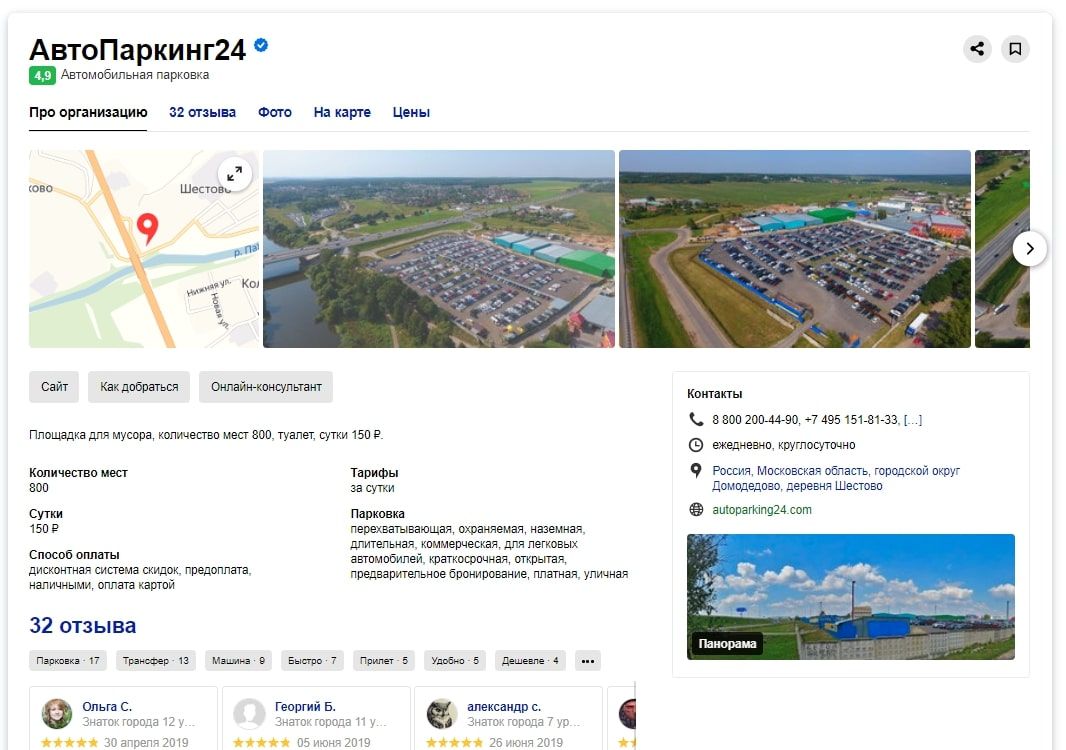Click the red location pin on the map
Viewport: 1066px width, 750px height.
[148, 228]
